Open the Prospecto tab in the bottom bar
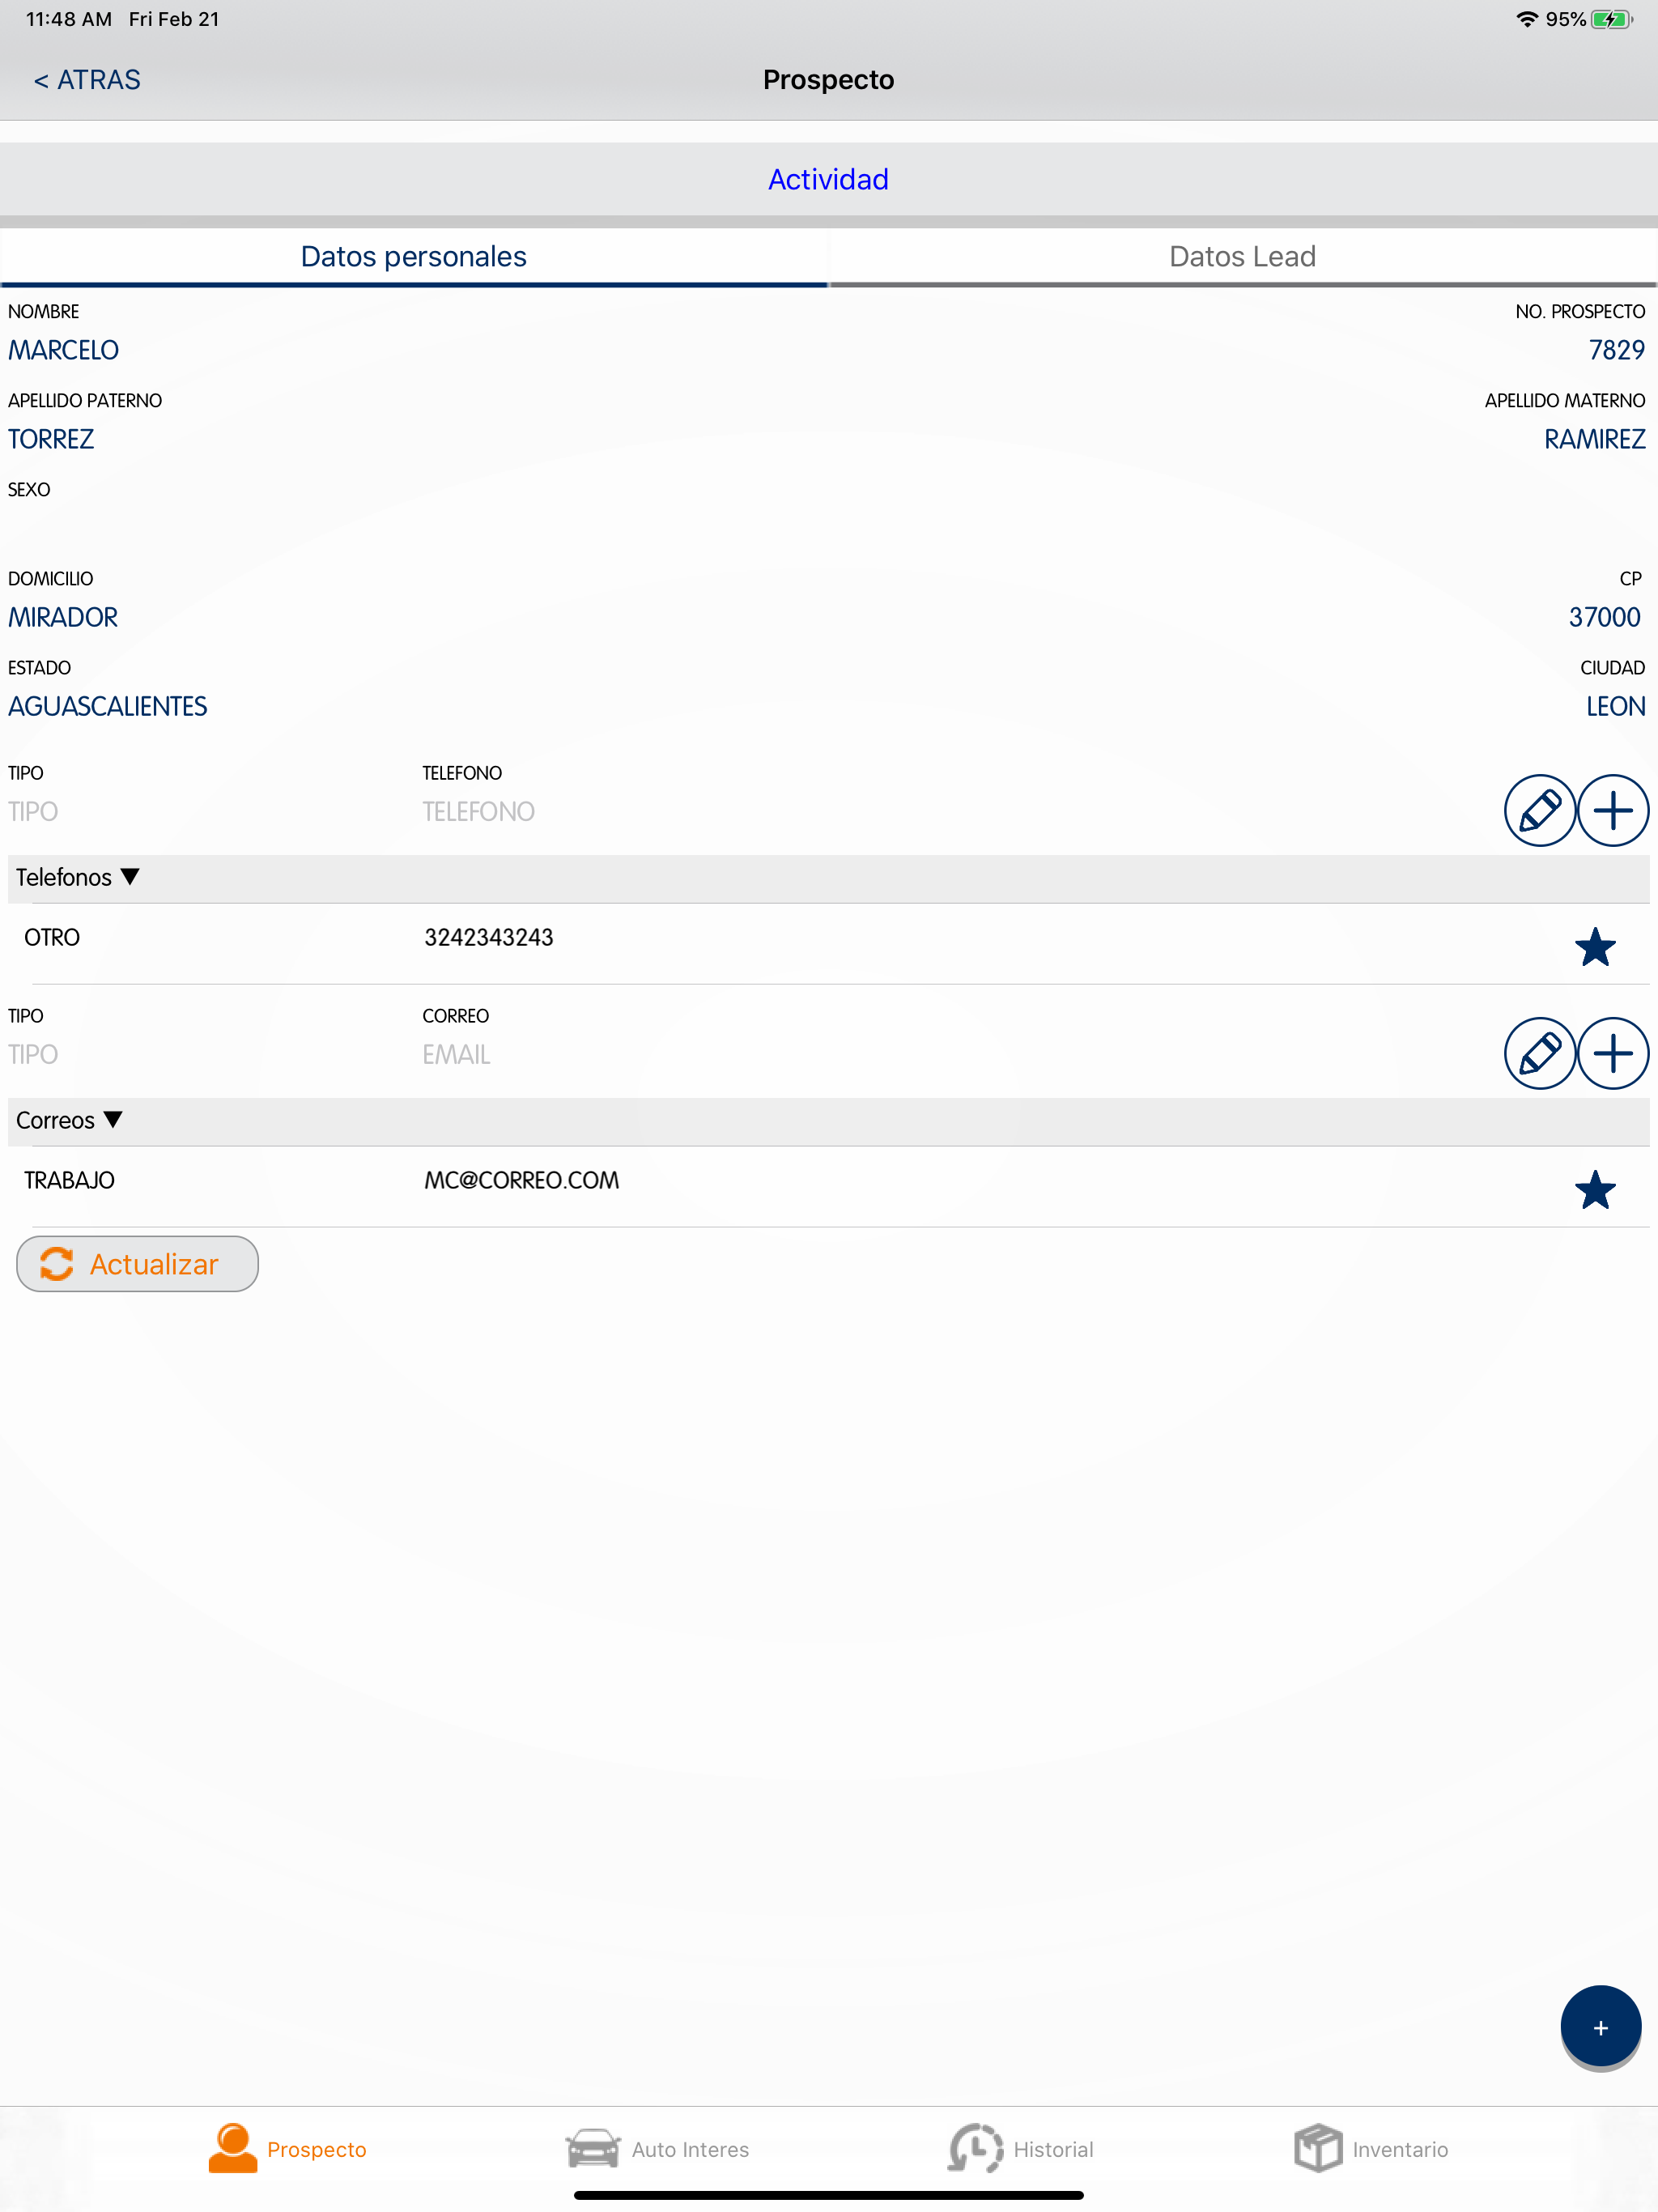The image size is (1658, 2212). click(x=288, y=2149)
